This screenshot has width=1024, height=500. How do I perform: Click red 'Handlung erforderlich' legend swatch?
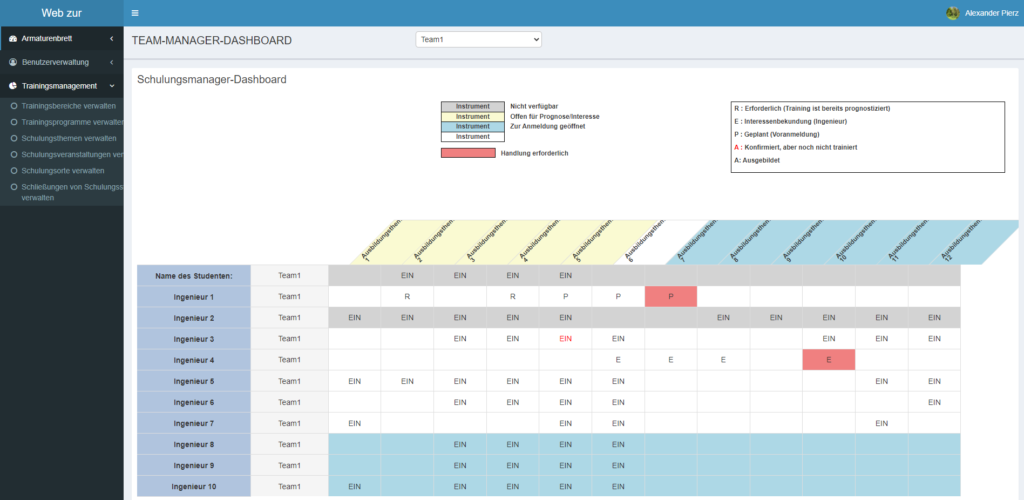click(x=468, y=153)
